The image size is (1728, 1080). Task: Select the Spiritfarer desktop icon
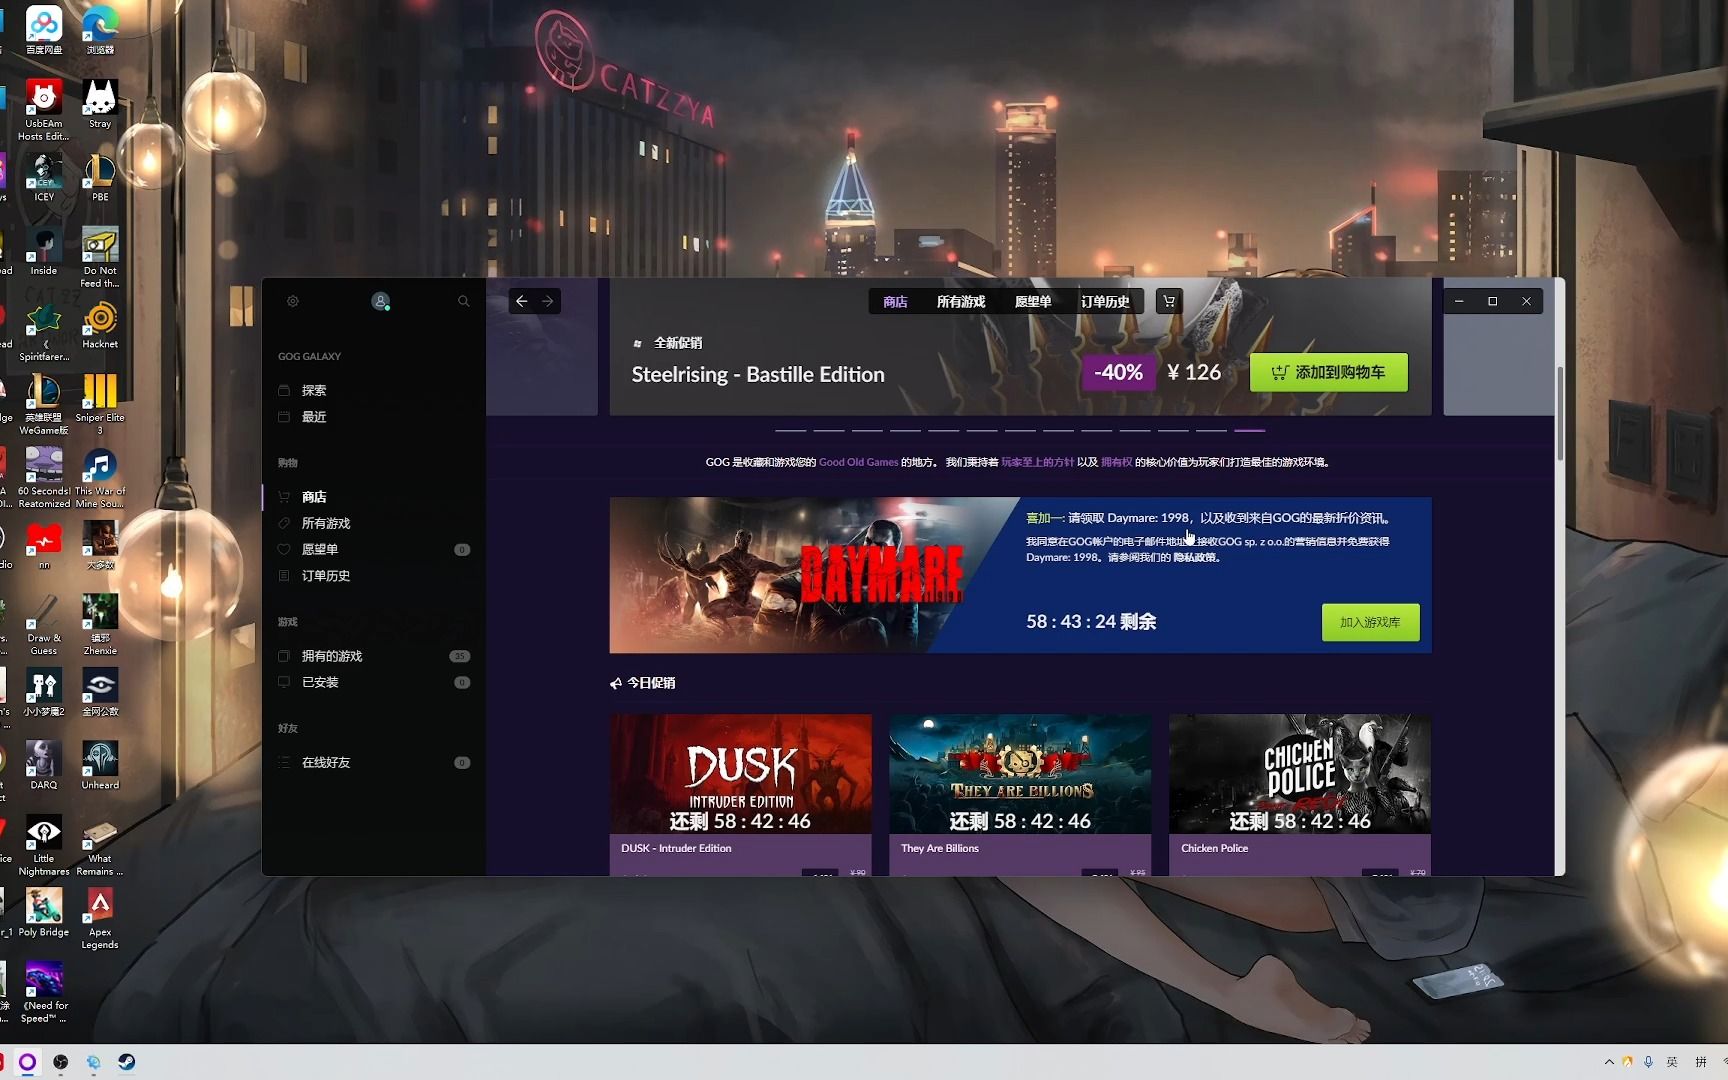coord(44,332)
